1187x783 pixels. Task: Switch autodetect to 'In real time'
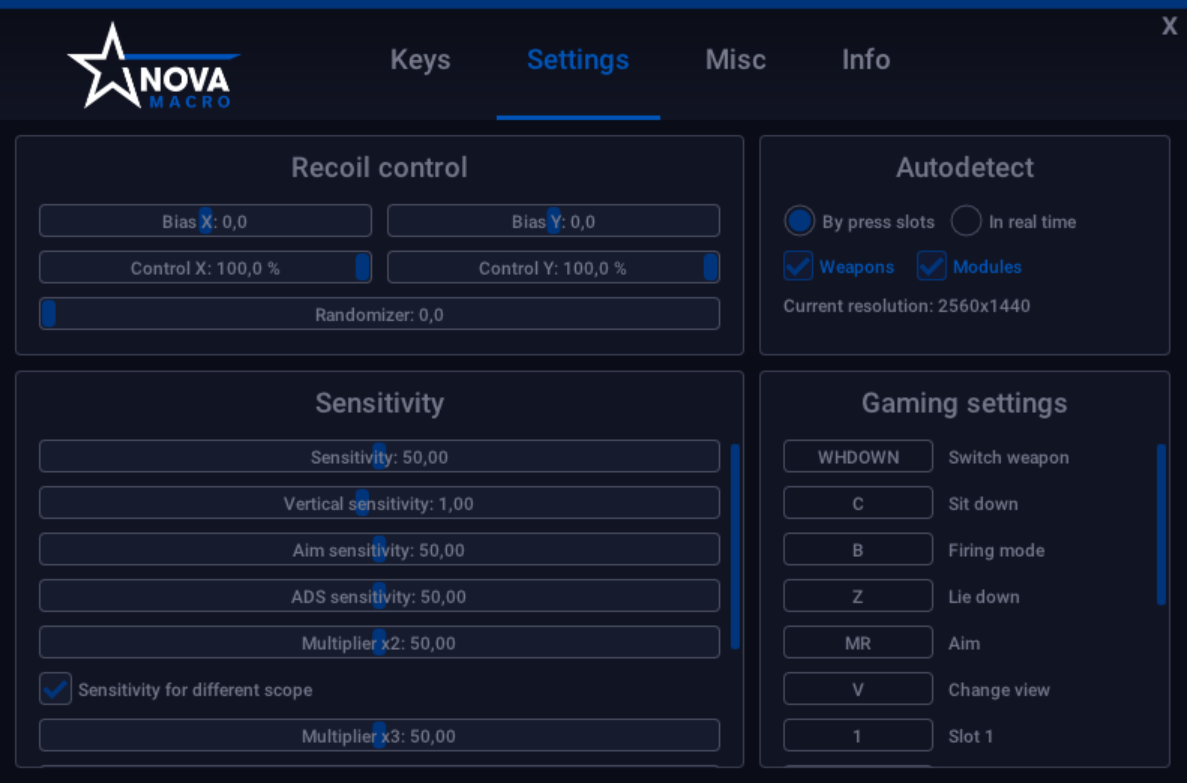point(966,221)
